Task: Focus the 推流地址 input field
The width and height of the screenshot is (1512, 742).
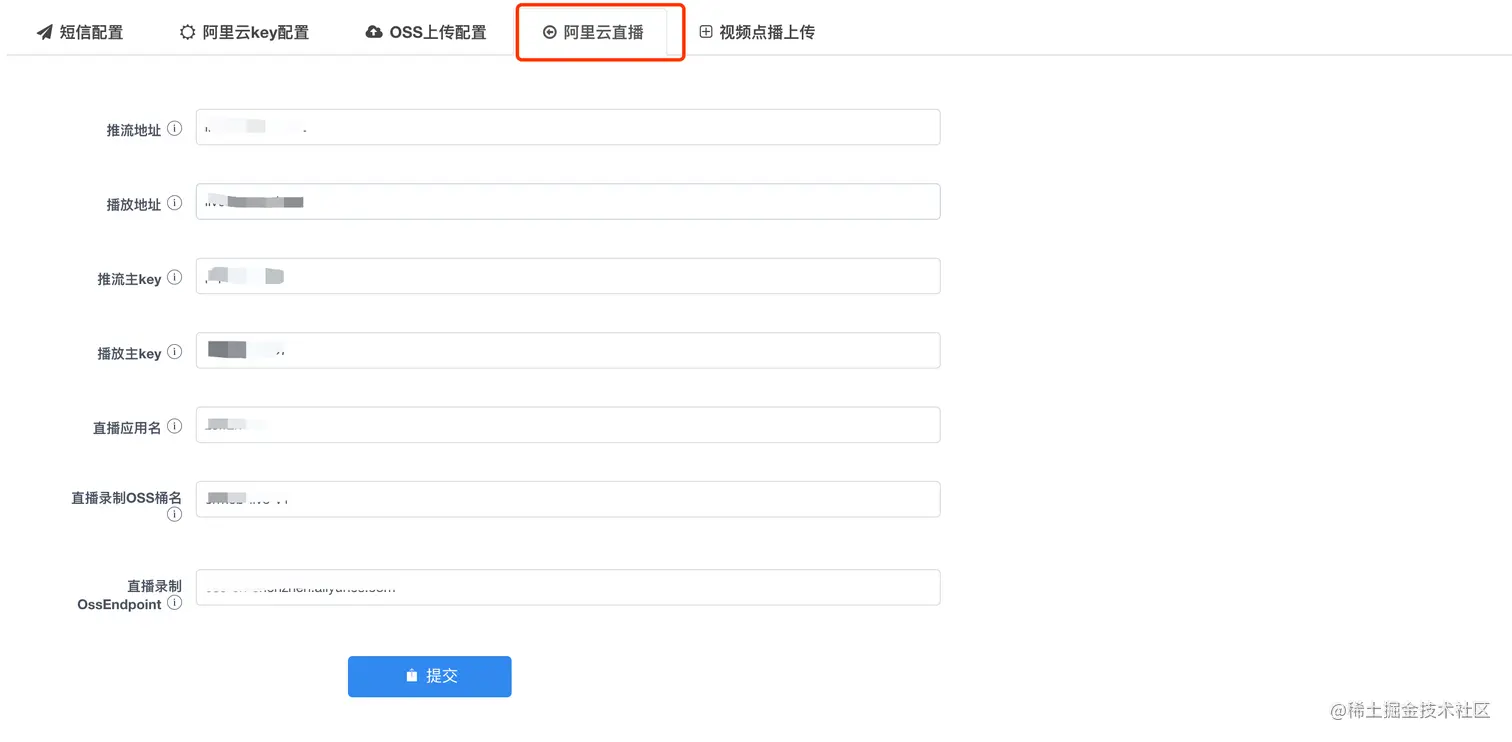Action: click(568, 127)
